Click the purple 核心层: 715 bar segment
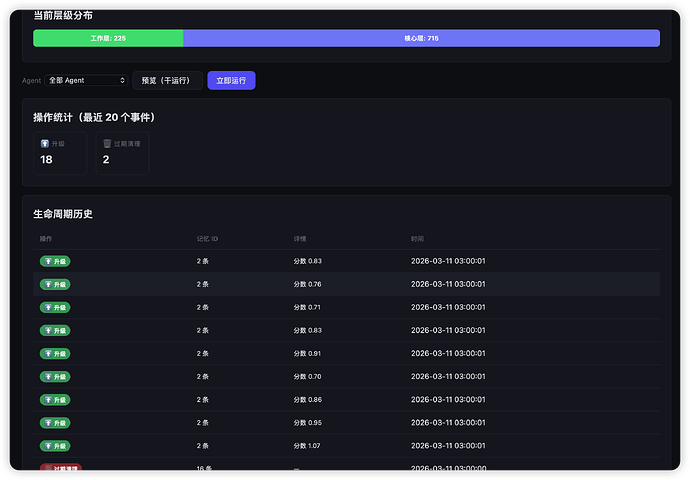The width and height of the screenshot is (690, 480). click(422, 38)
